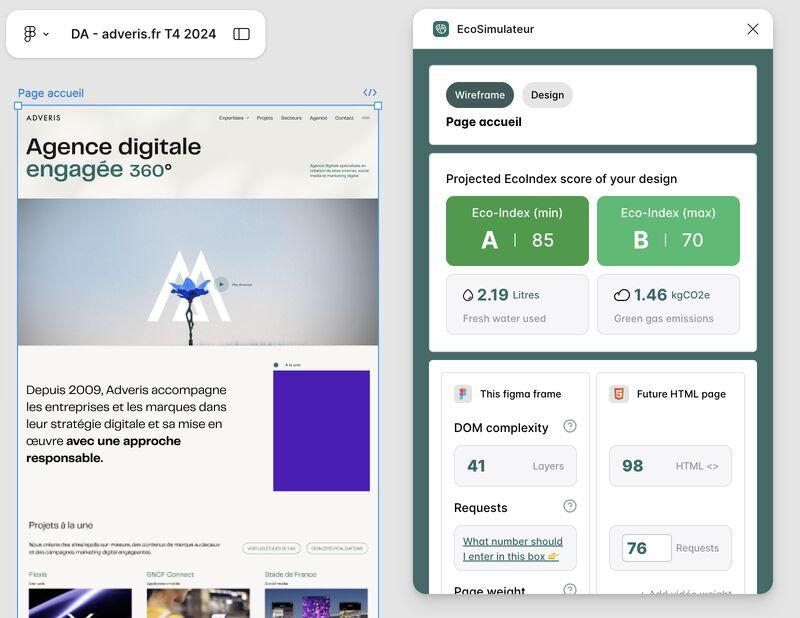This screenshot has height=618, width=800.
Task: Click the cloud icon beside 1.46 kgCO2e
Action: click(x=621, y=295)
